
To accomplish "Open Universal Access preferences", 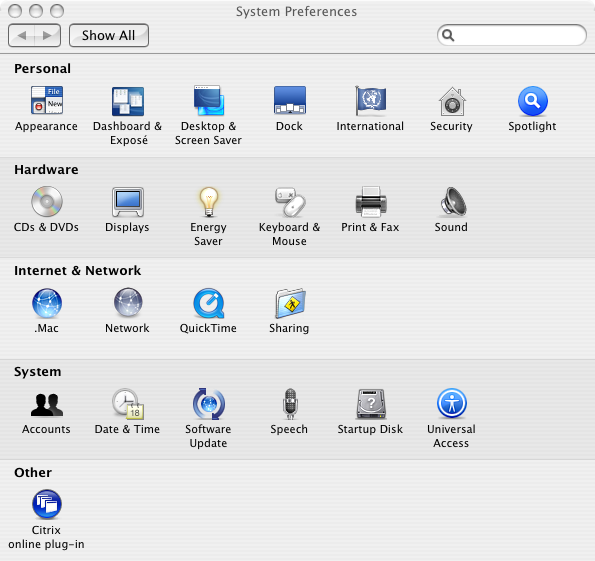I will click(x=452, y=403).
